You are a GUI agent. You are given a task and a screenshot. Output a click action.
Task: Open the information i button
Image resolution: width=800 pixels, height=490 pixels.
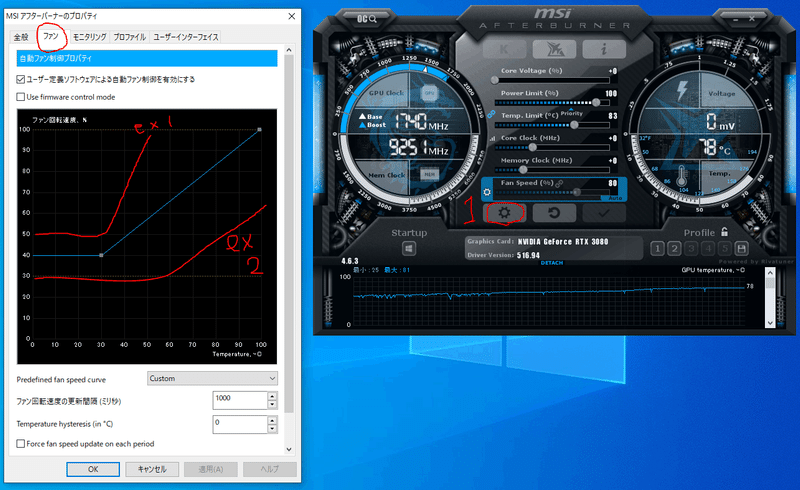604,49
